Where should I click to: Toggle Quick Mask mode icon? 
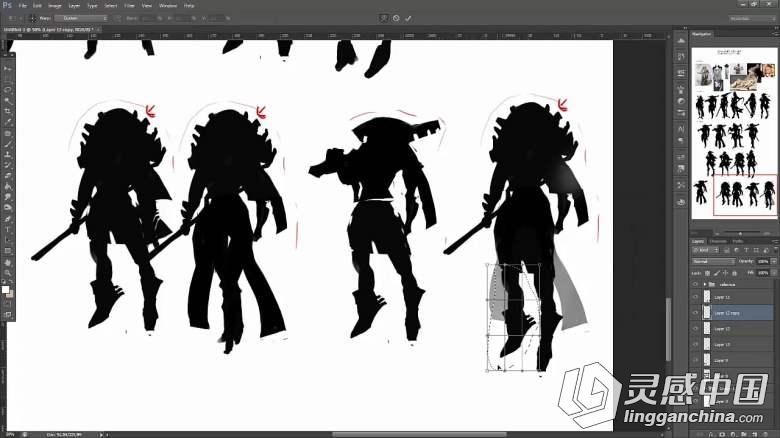7,304
